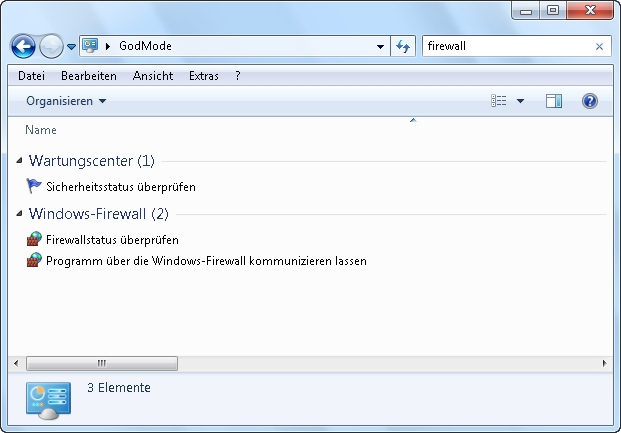Click the flag icon for Sicherheitsstatus überprüfen
The image size is (621, 433).
[x=35, y=186]
